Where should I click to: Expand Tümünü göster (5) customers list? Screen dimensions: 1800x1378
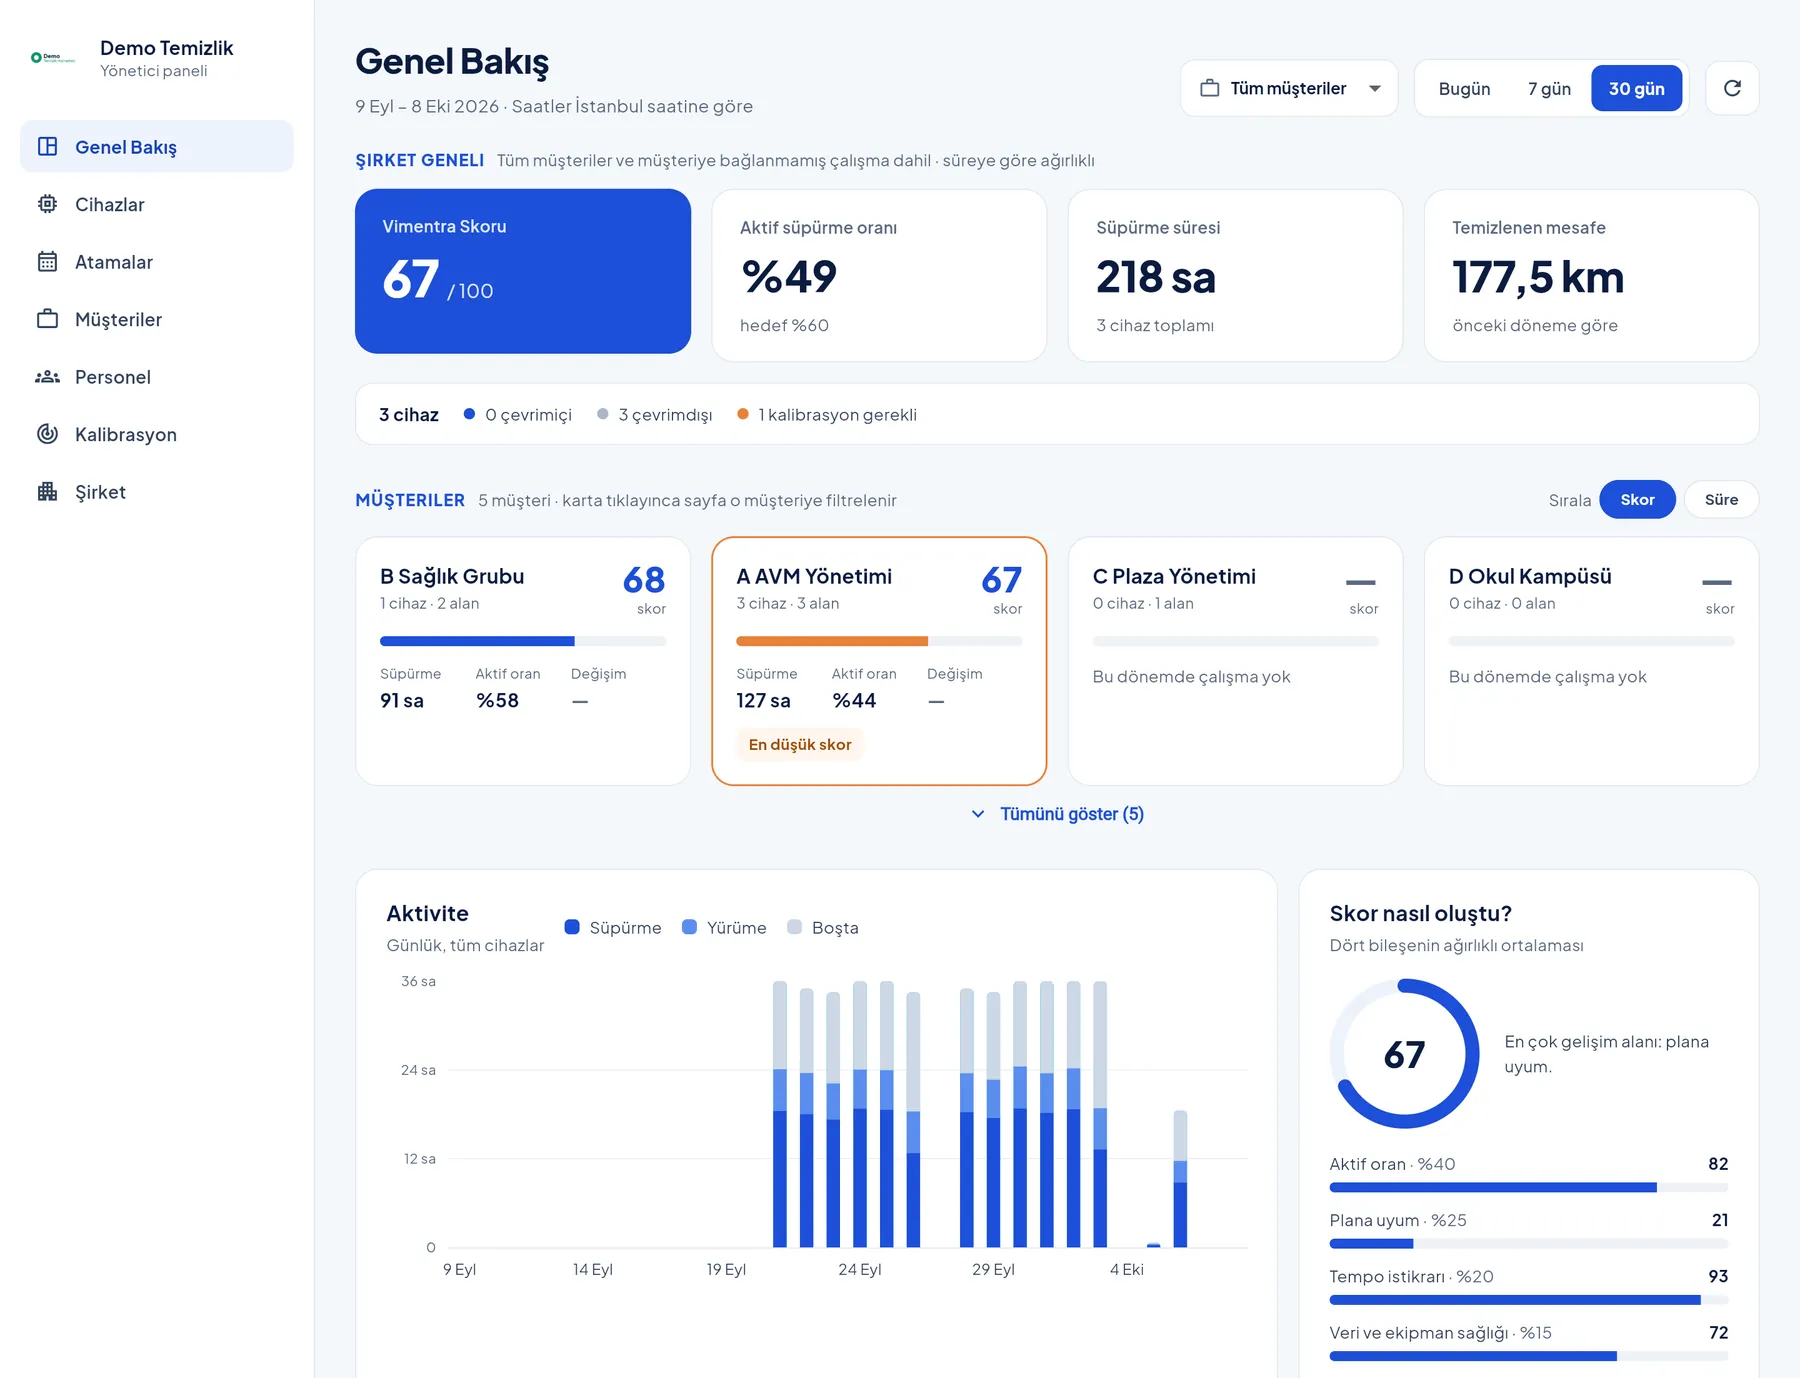[1057, 814]
